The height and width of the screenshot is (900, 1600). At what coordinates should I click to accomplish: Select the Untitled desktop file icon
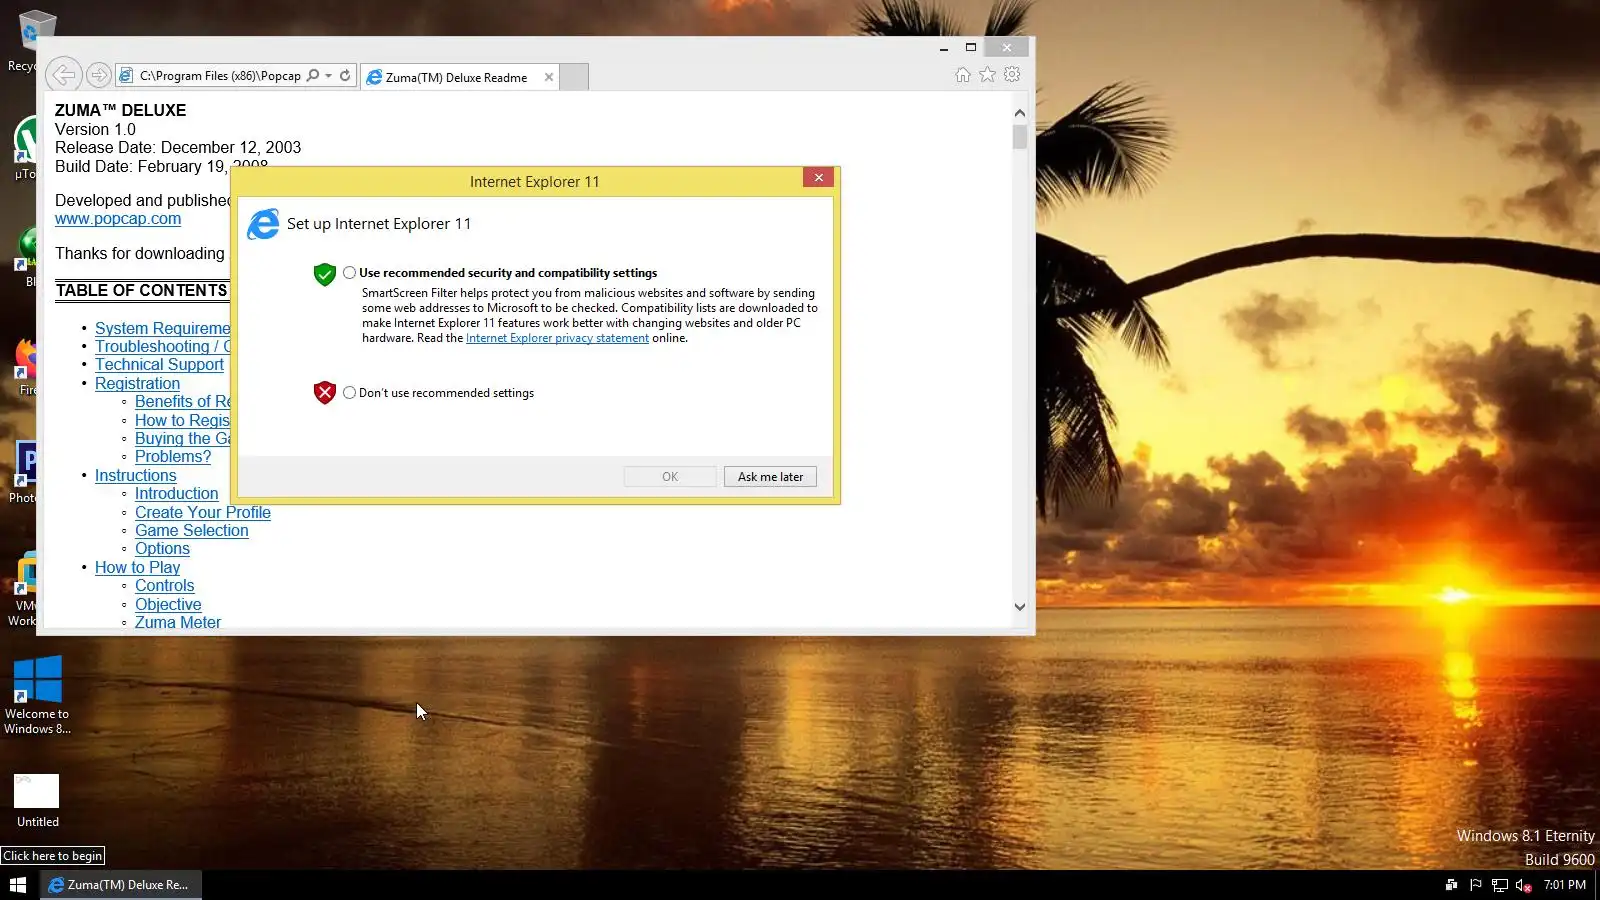(x=37, y=801)
